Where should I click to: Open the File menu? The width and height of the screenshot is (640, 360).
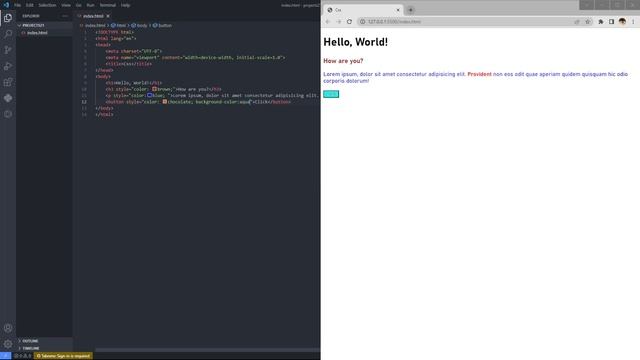point(18,5)
